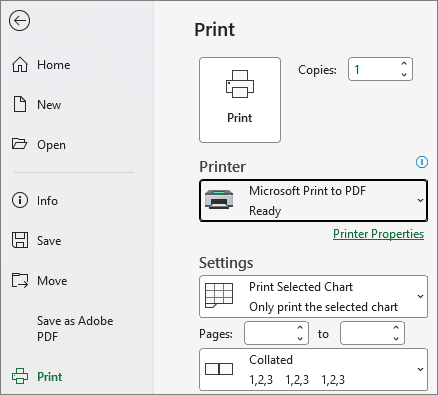Click the printer device icon in Printer box
Screen dimensions: 438x395
[219, 199]
